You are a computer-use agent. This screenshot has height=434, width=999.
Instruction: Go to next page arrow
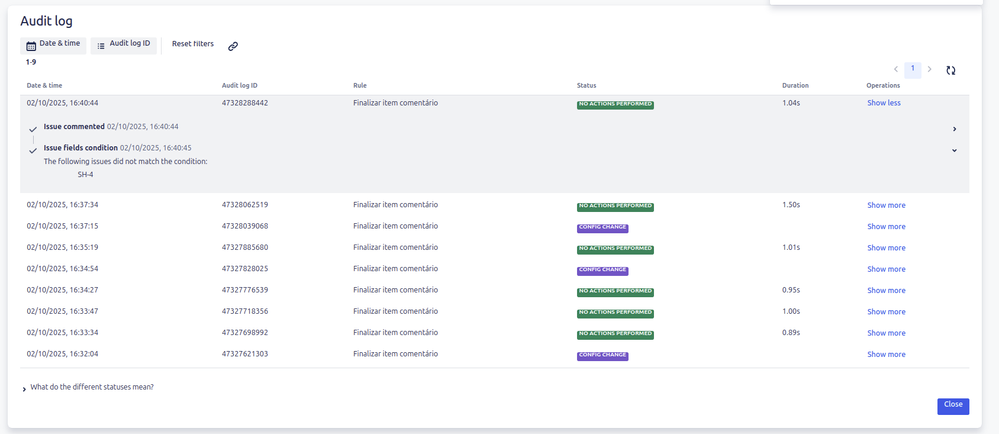(x=930, y=69)
